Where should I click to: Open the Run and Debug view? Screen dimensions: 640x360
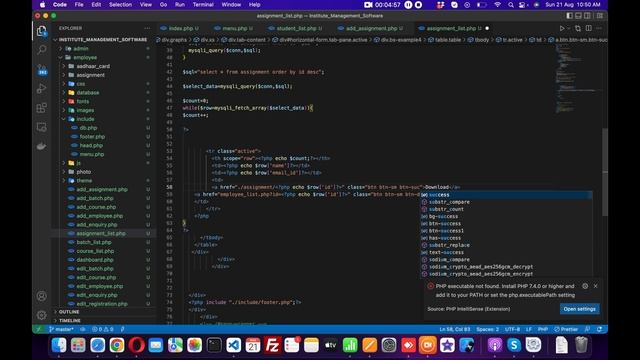(42, 89)
